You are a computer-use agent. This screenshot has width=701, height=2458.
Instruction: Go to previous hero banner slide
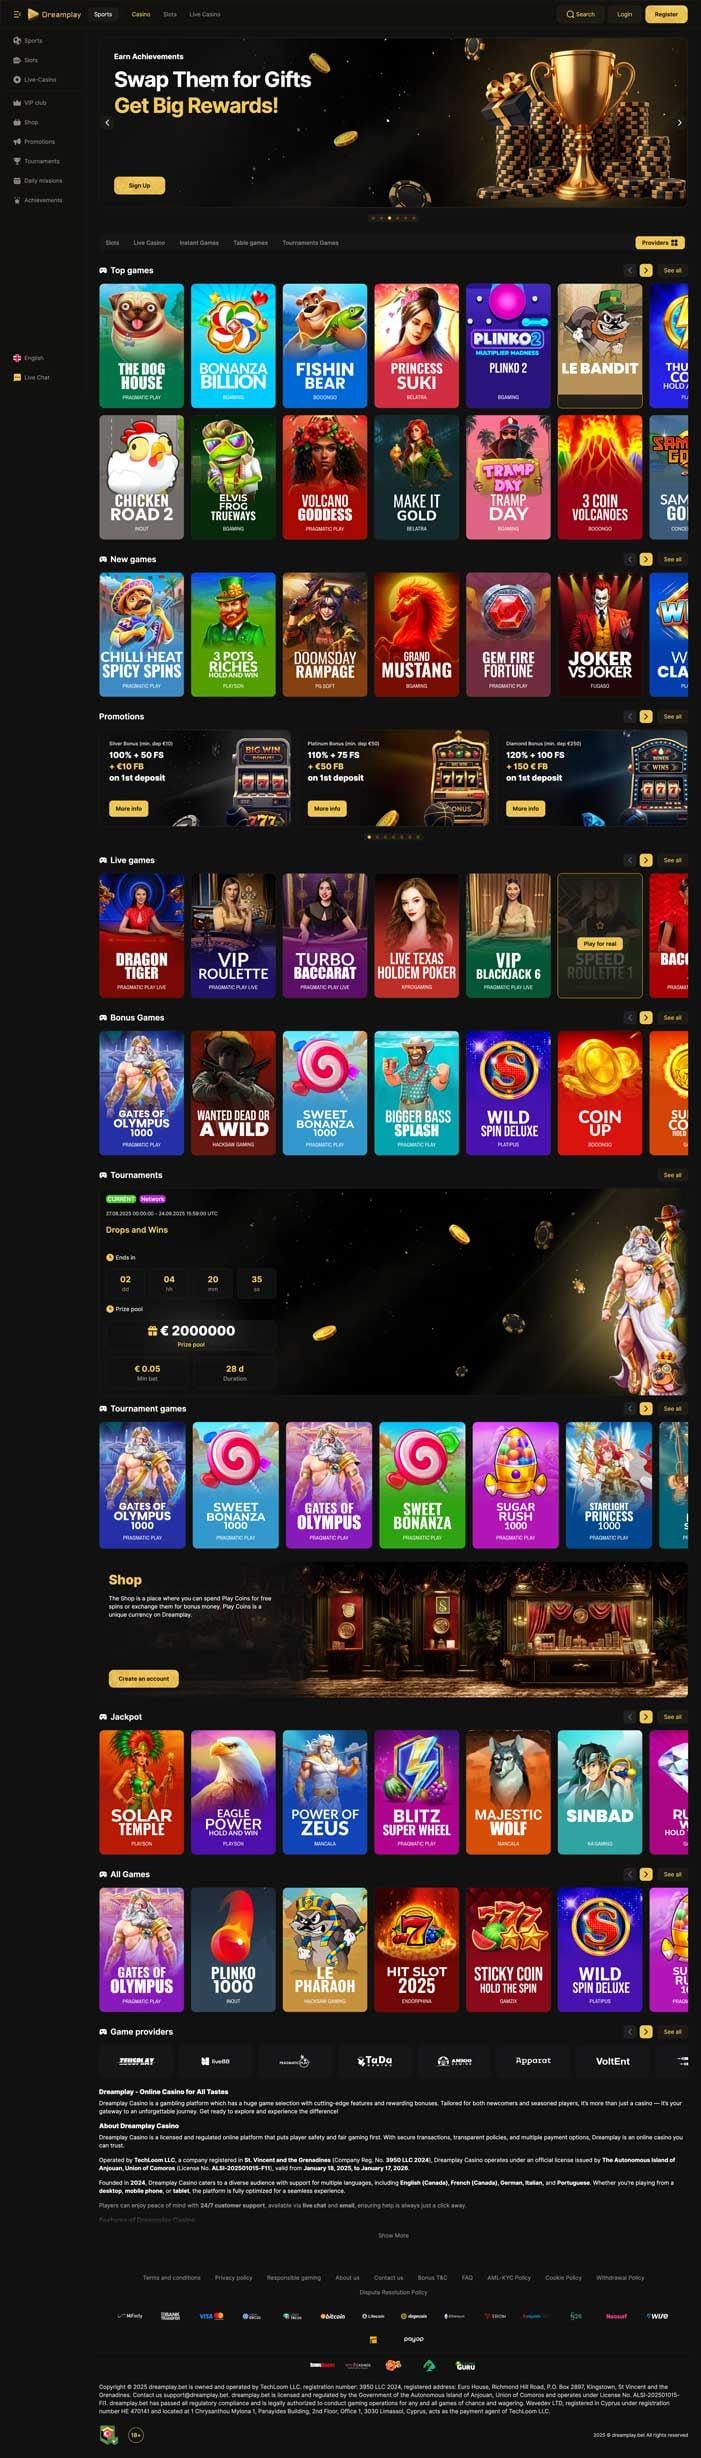[107, 123]
